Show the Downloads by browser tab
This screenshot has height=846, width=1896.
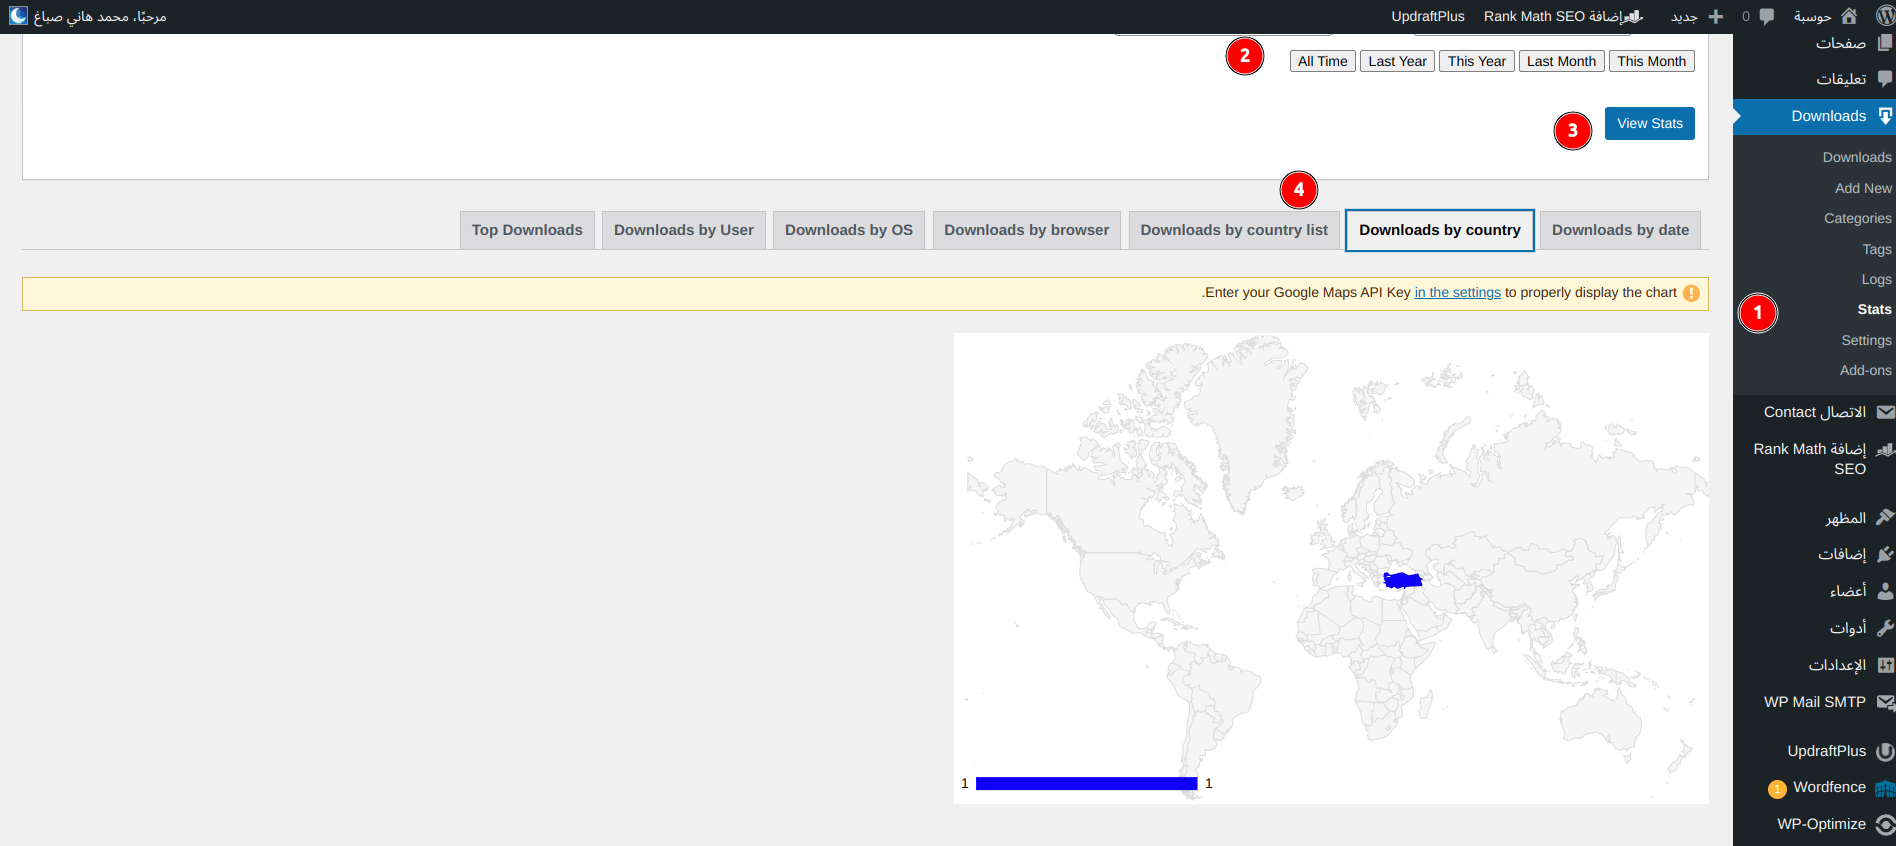click(1026, 230)
